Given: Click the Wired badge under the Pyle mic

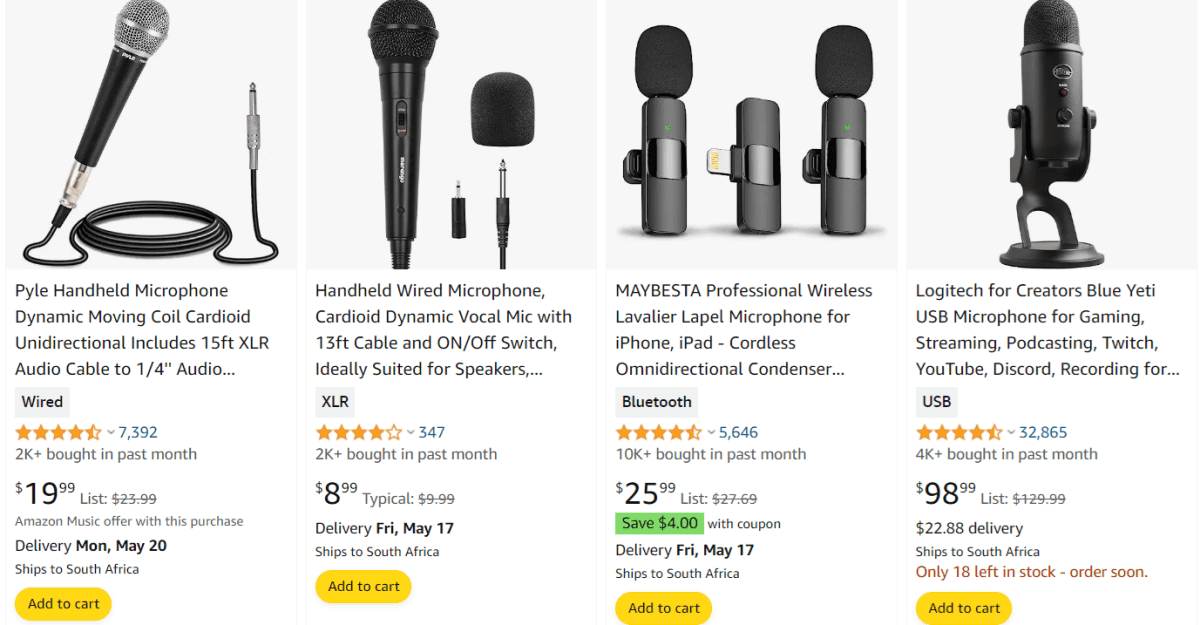Looking at the screenshot, I should (41, 401).
